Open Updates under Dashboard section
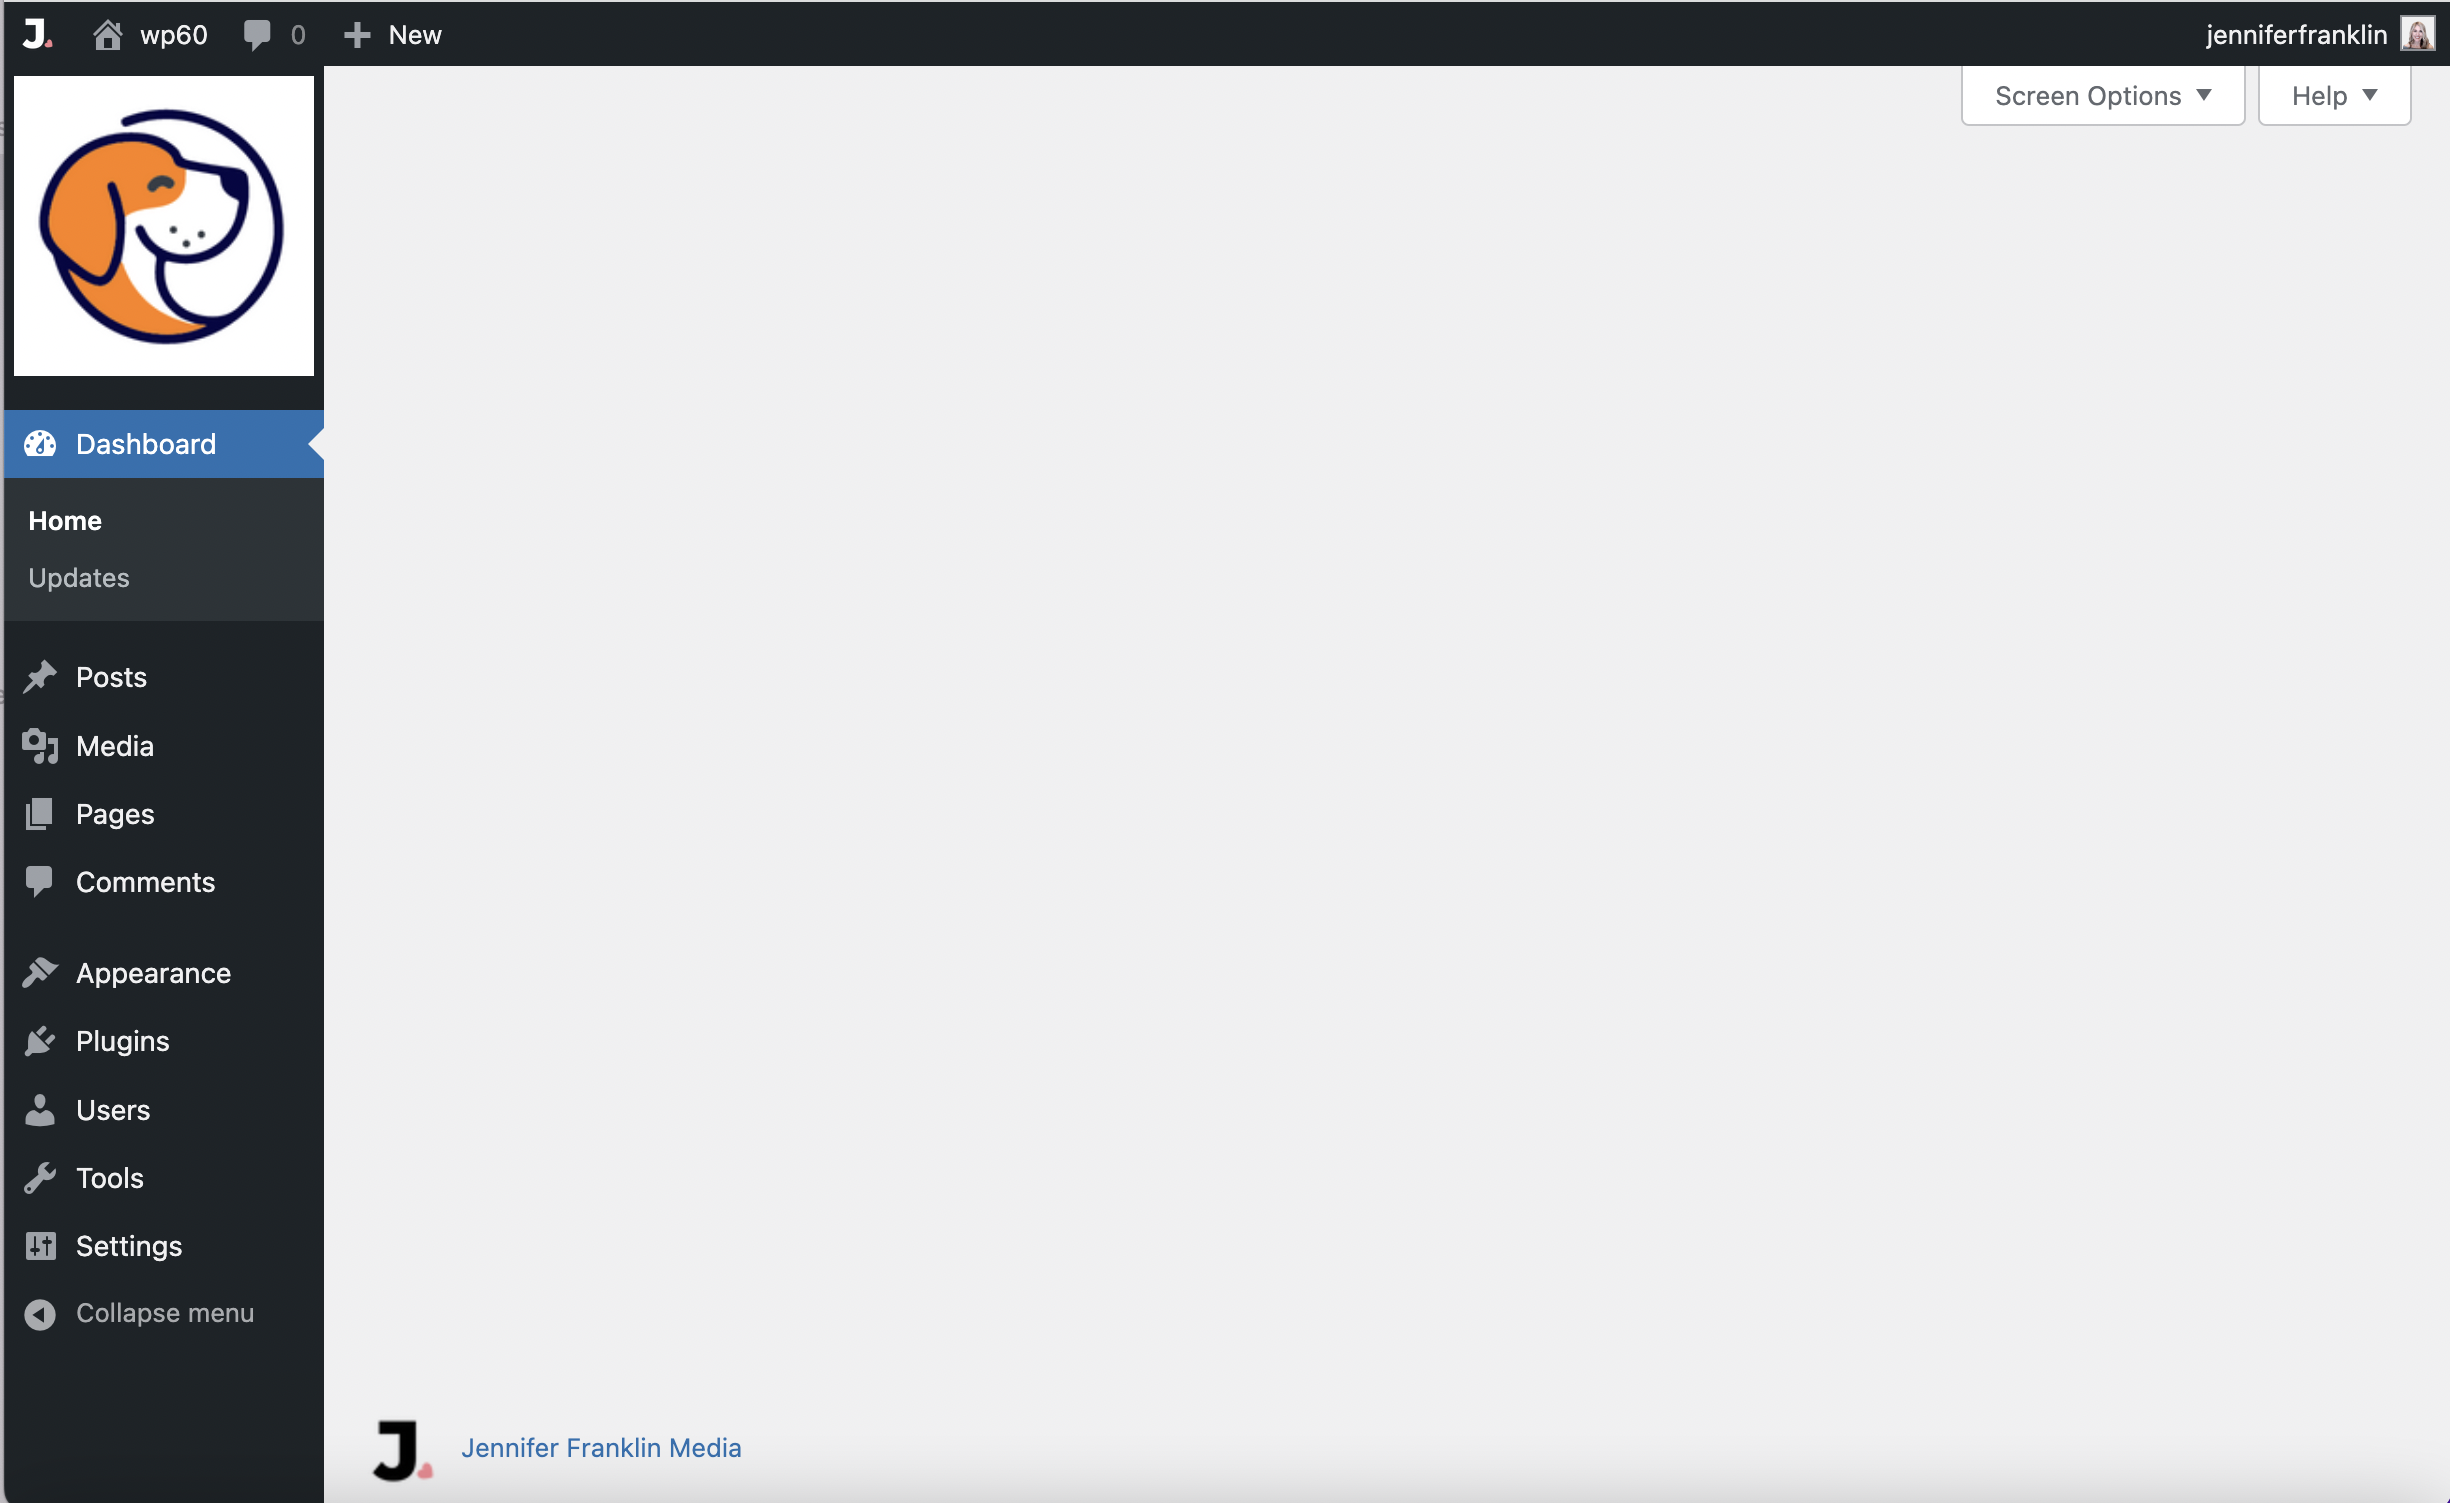 coord(79,576)
